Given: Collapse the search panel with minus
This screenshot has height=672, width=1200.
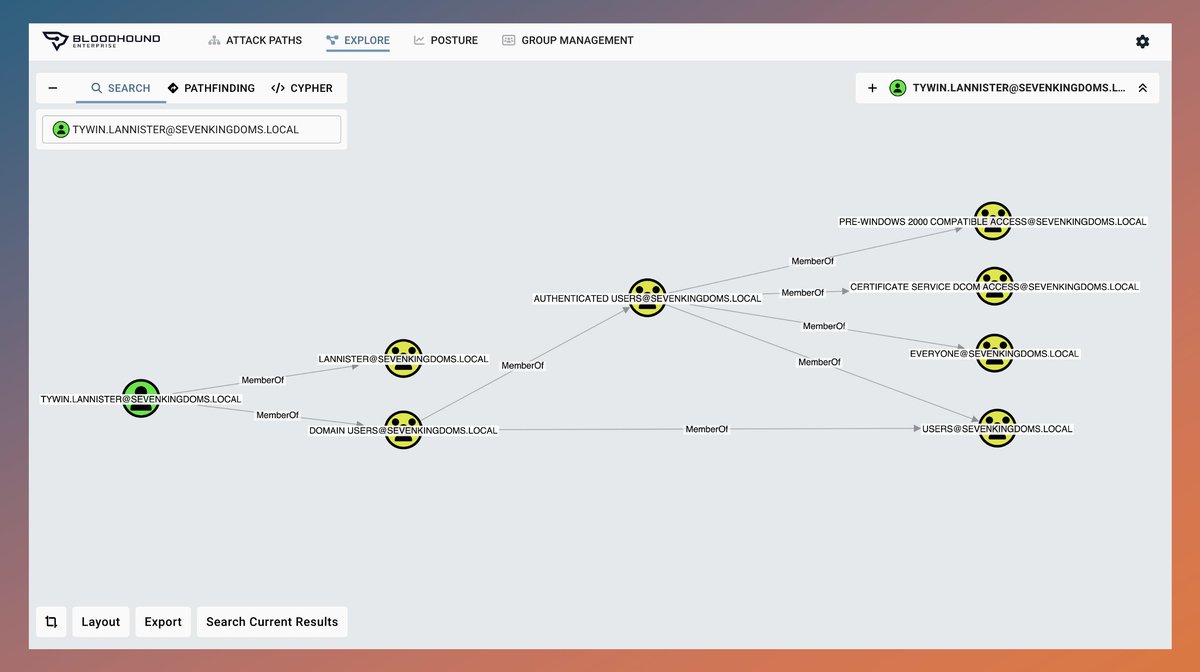Looking at the screenshot, I should click(52, 88).
